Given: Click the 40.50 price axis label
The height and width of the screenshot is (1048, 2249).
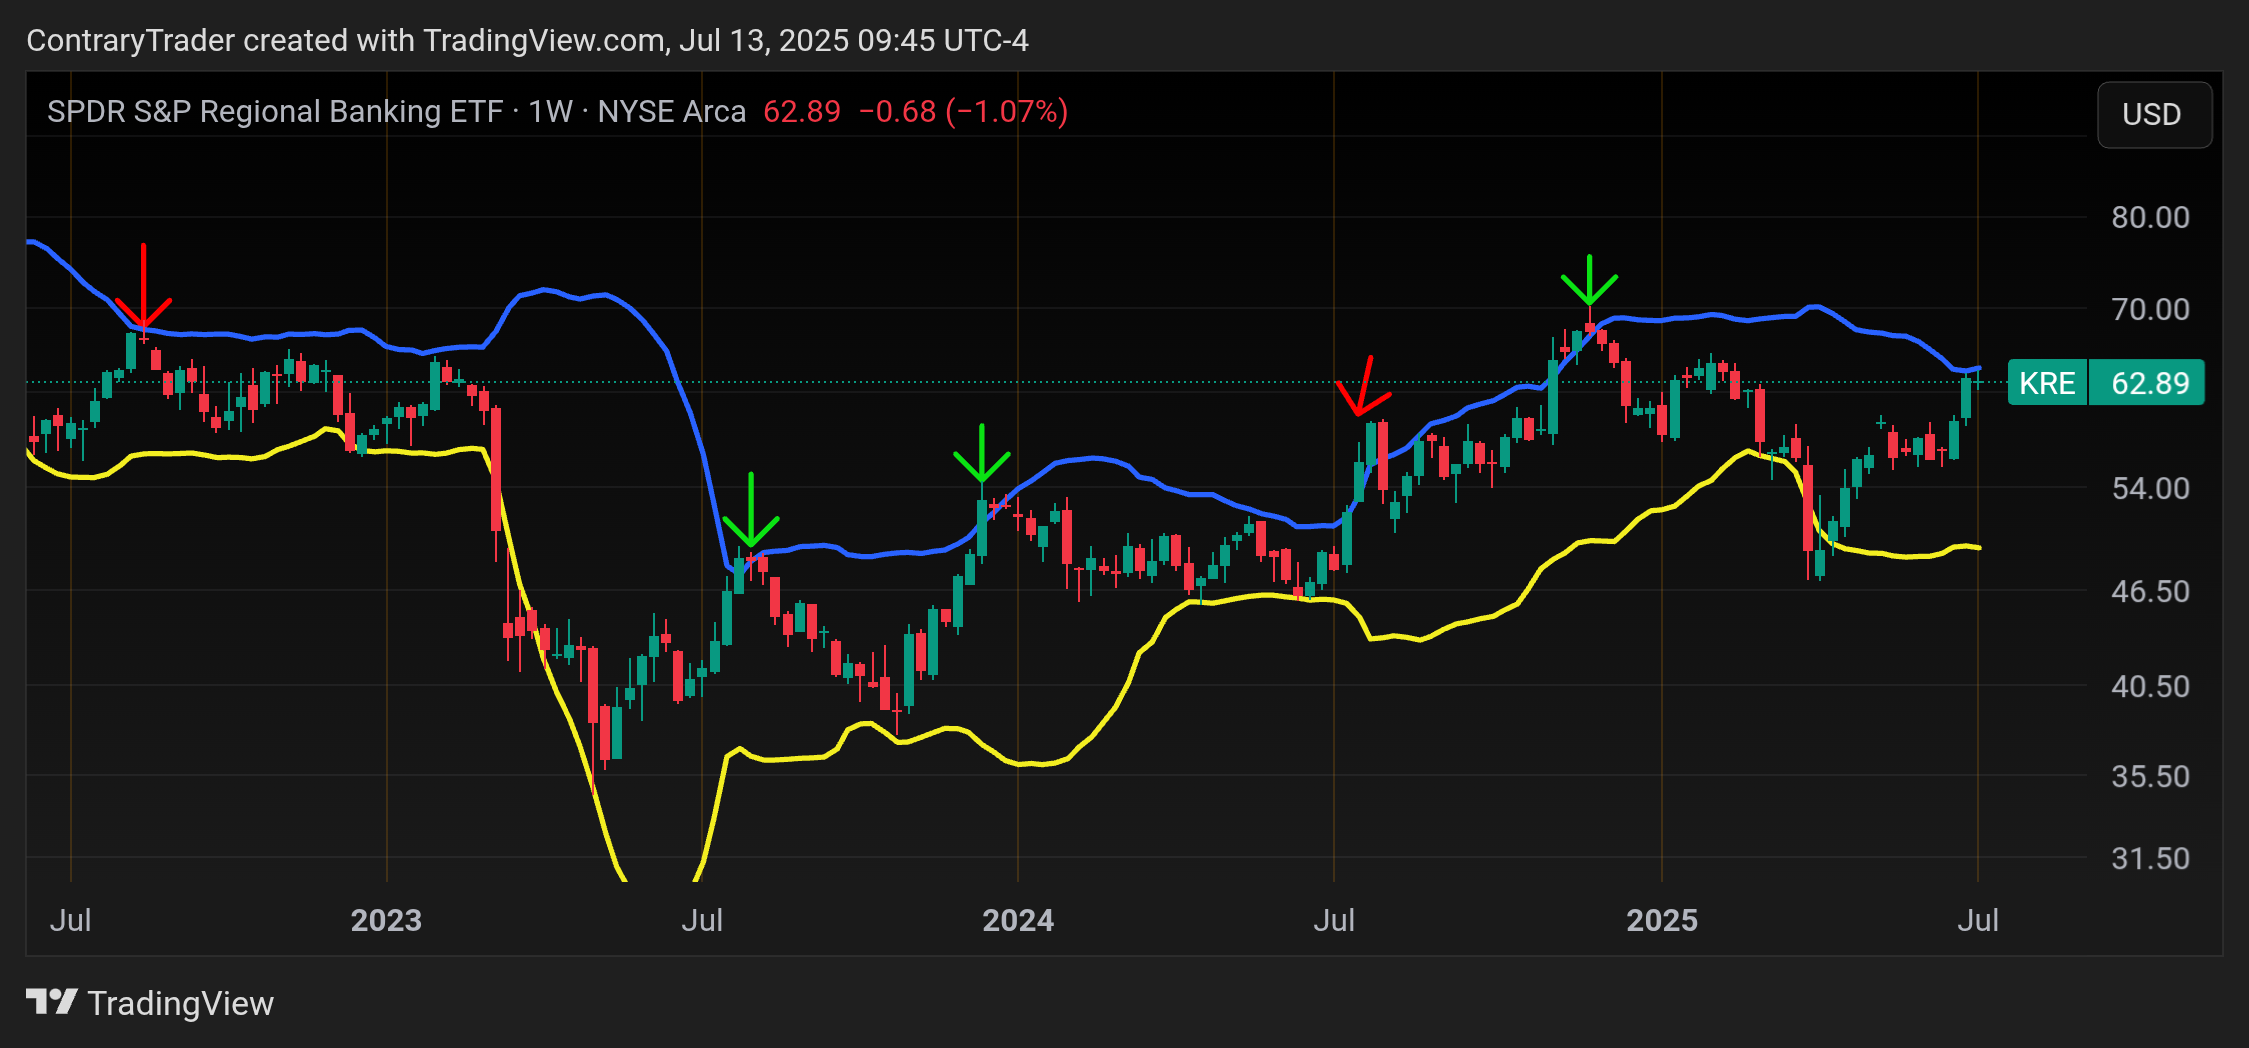Looking at the screenshot, I should [x=2150, y=686].
